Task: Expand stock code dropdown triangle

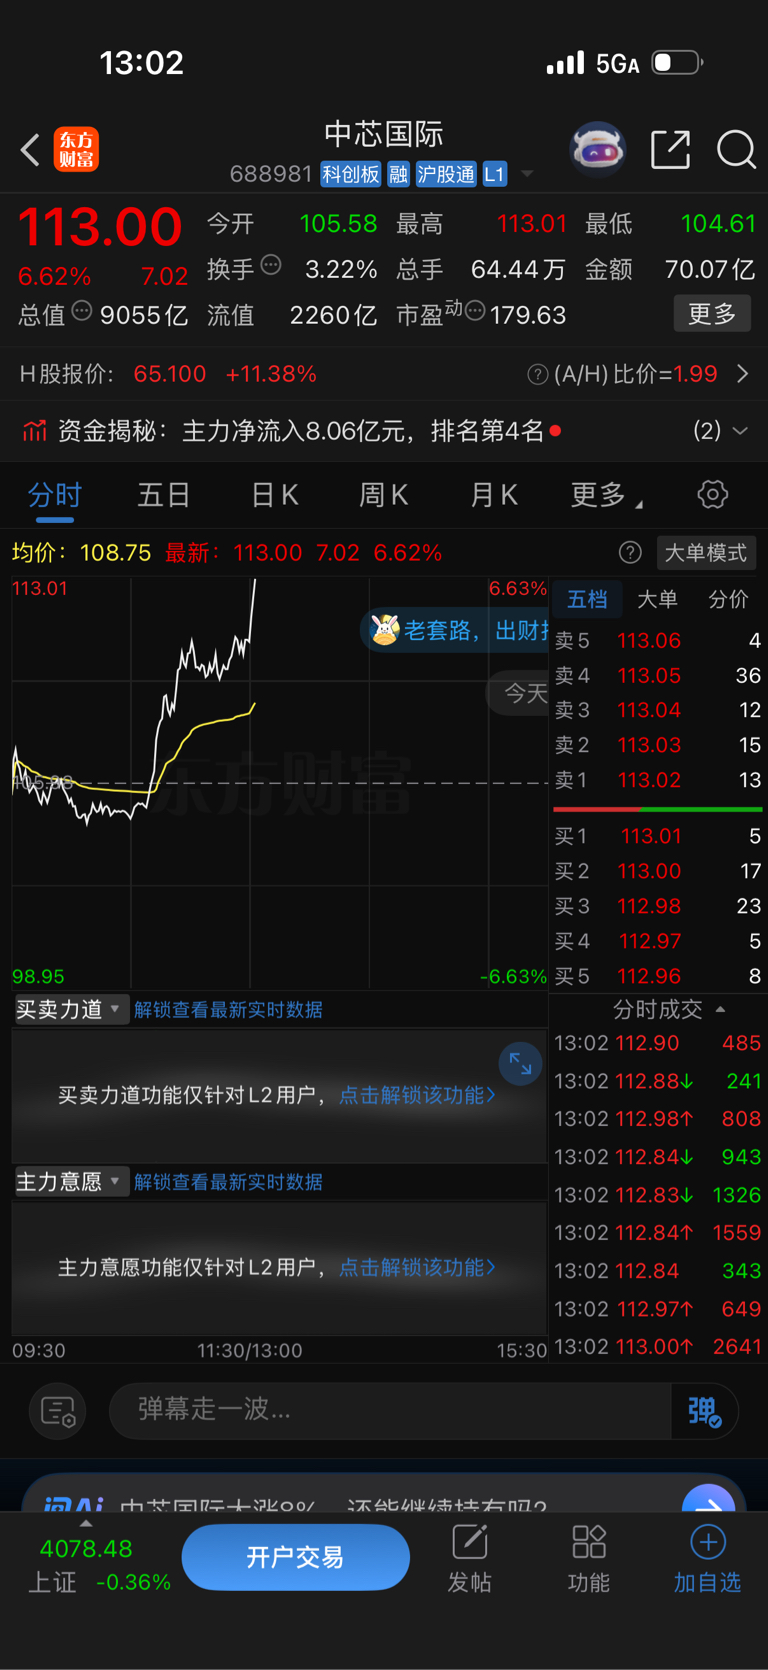Action: [x=527, y=174]
